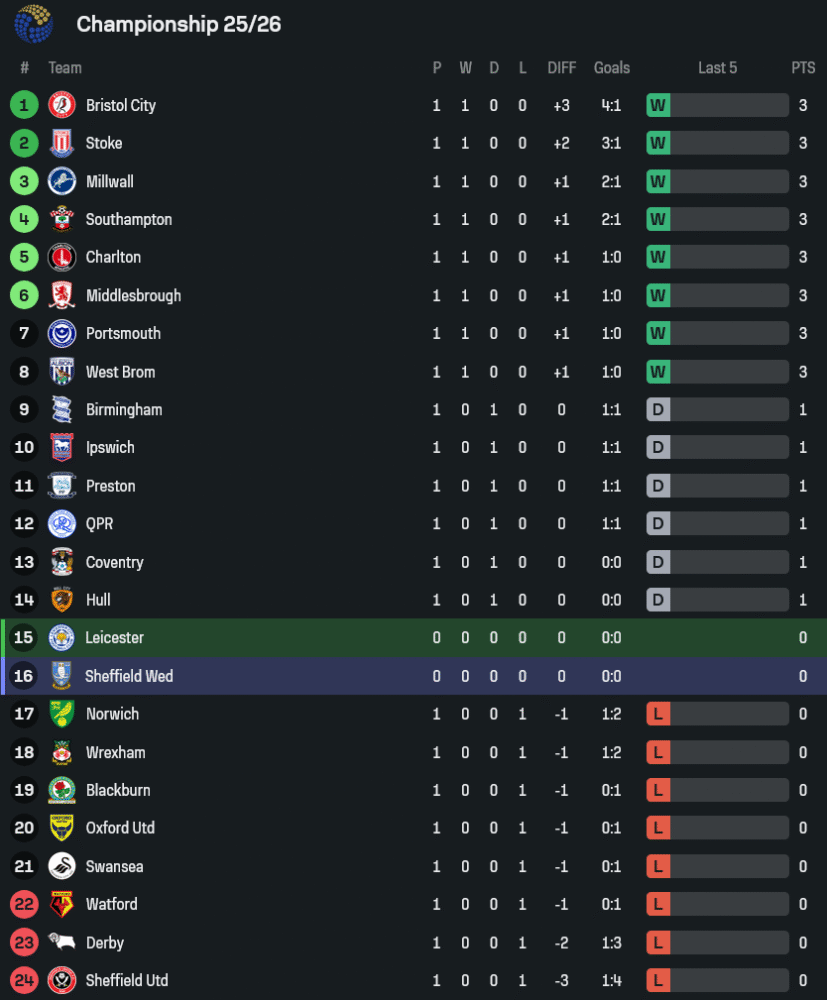Click the Norwich canary crest
Screen dimensions: 827x1000
point(62,714)
